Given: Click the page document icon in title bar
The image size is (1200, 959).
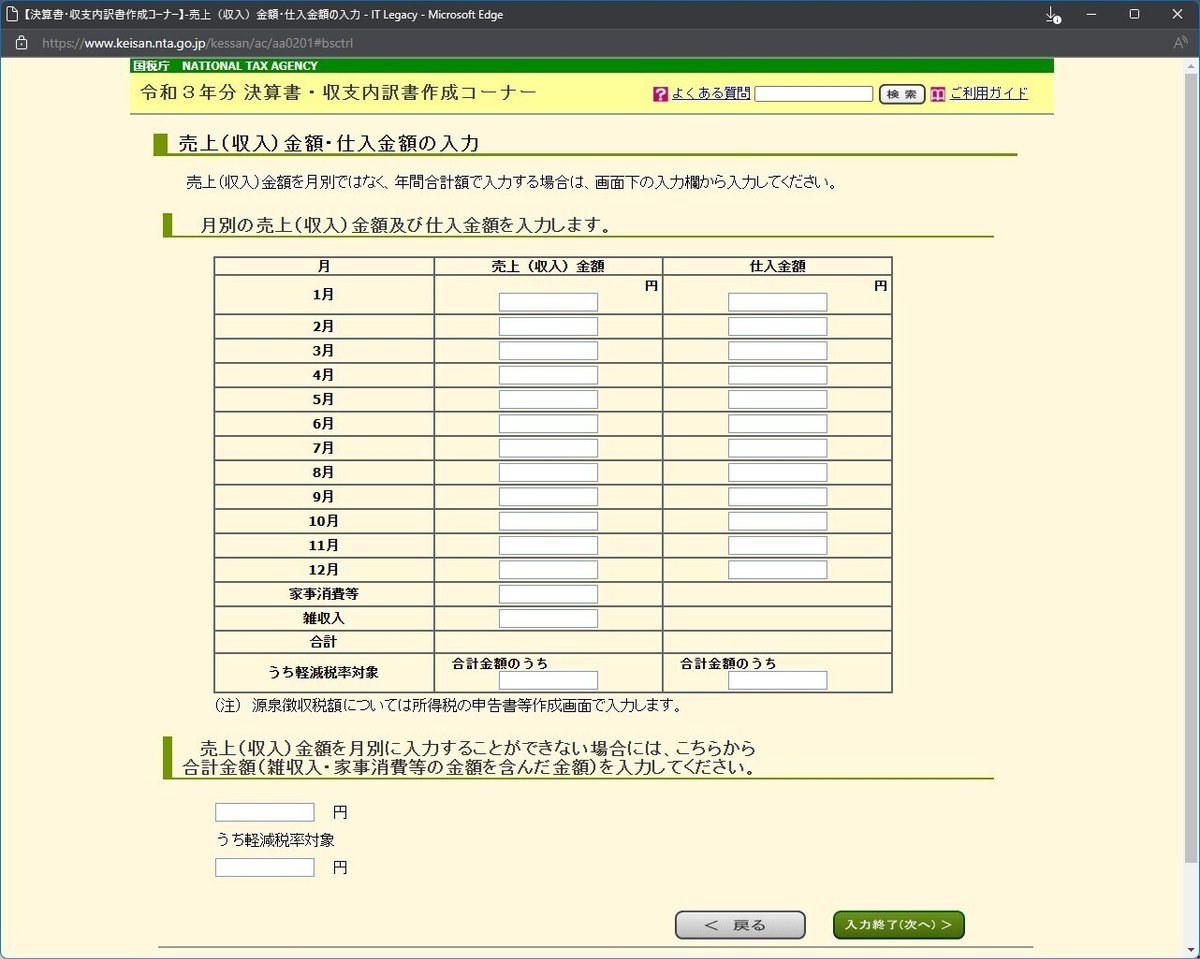Looking at the screenshot, I should point(12,15).
